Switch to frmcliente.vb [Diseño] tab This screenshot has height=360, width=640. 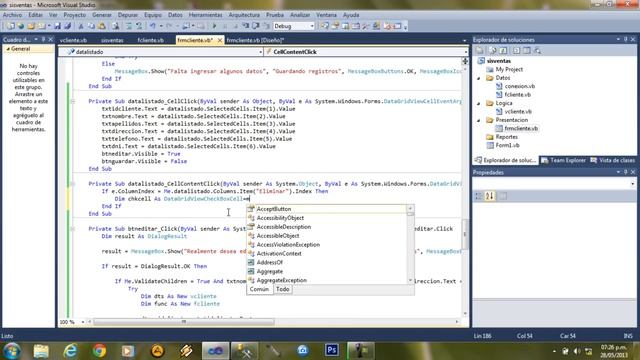tap(255, 40)
